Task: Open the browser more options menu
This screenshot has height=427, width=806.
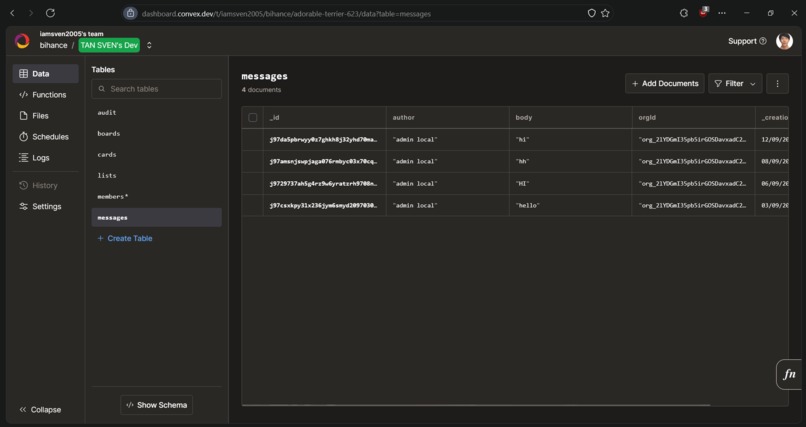Action: [x=722, y=13]
